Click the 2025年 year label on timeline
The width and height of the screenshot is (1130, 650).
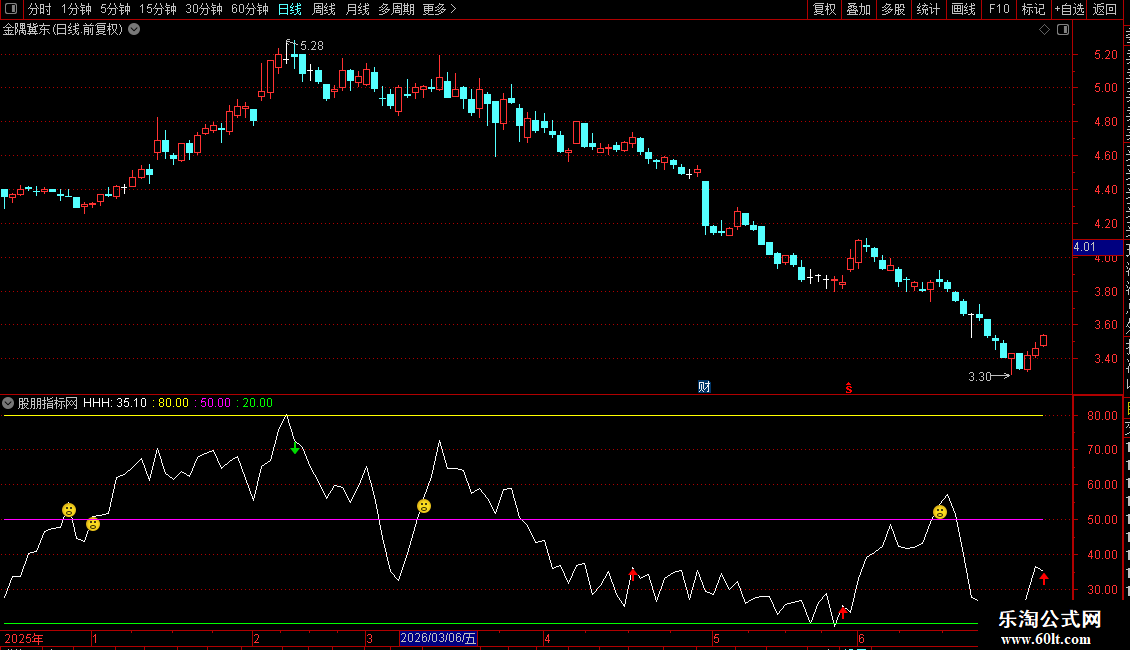pyautogui.click(x=24, y=638)
